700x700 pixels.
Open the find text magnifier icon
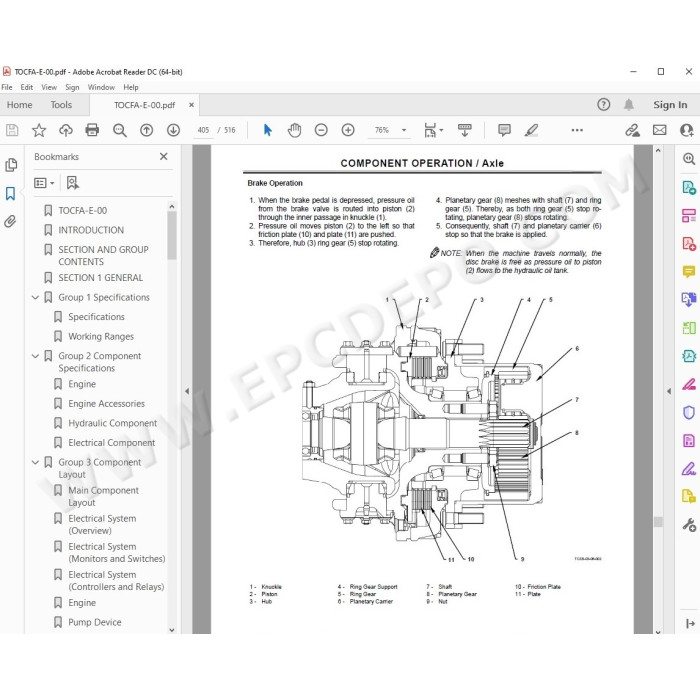click(120, 130)
